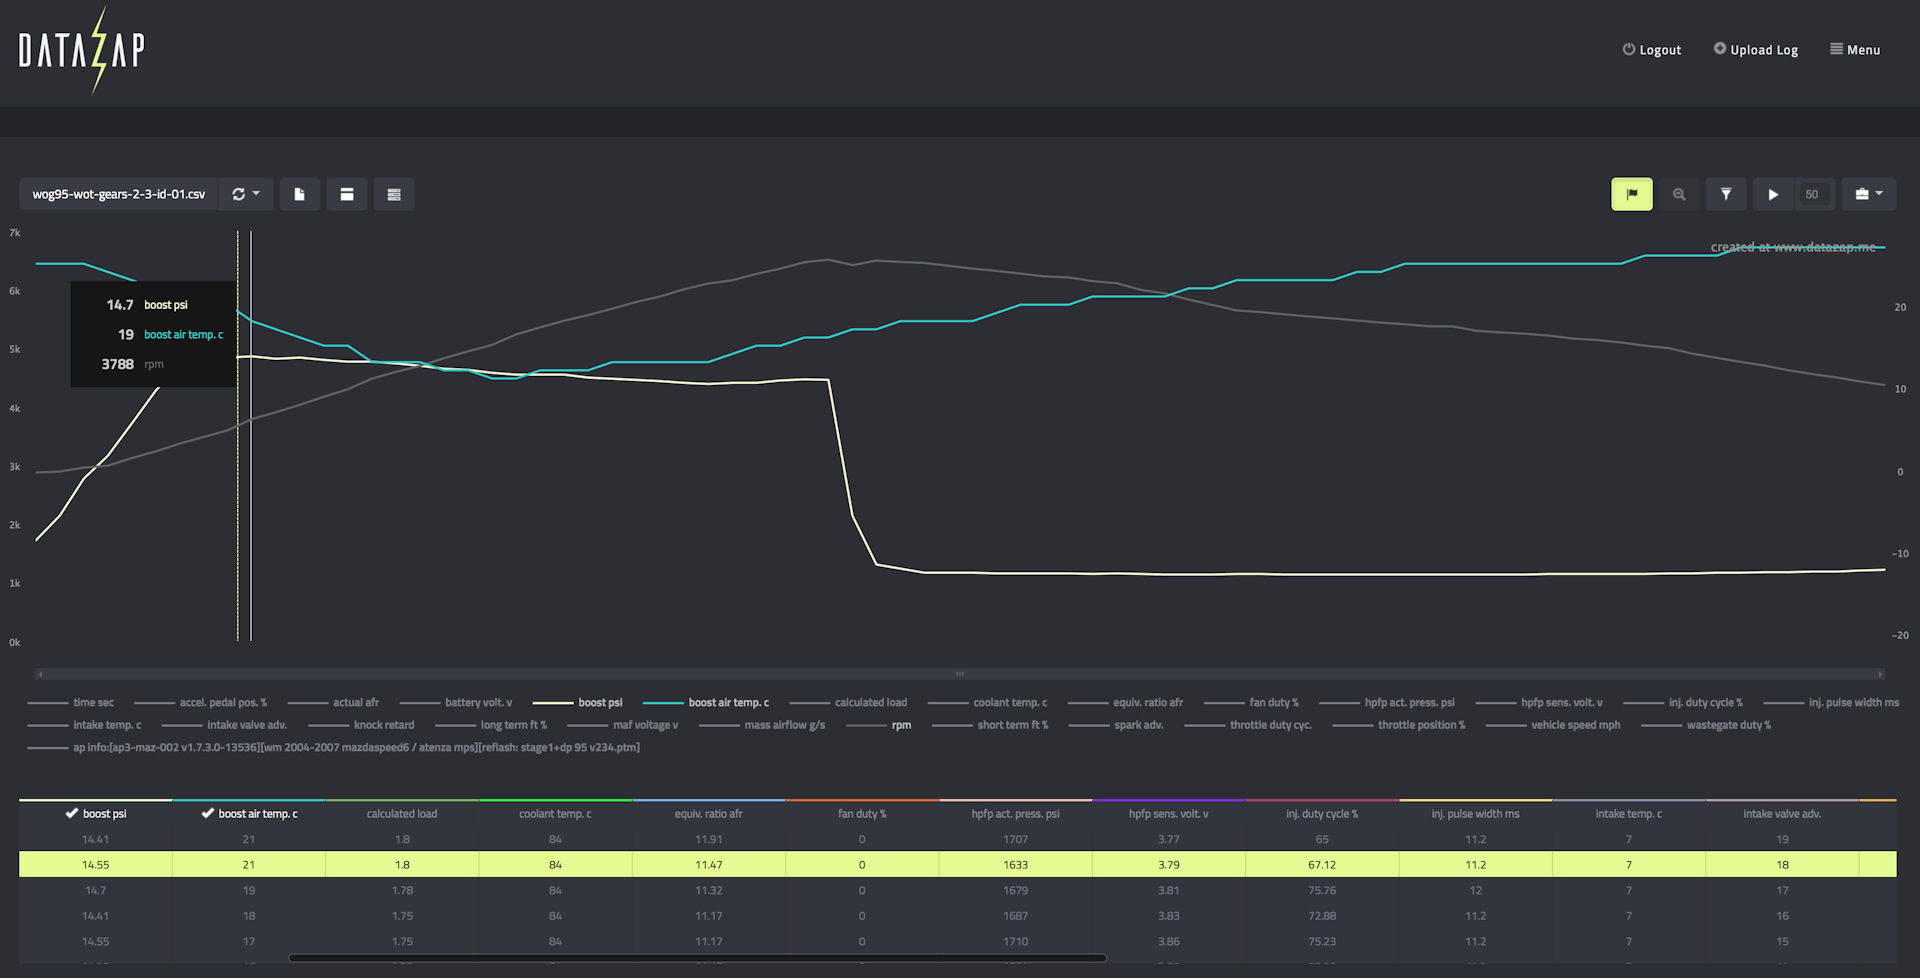Click the calculated load column header

click(402, 813)
